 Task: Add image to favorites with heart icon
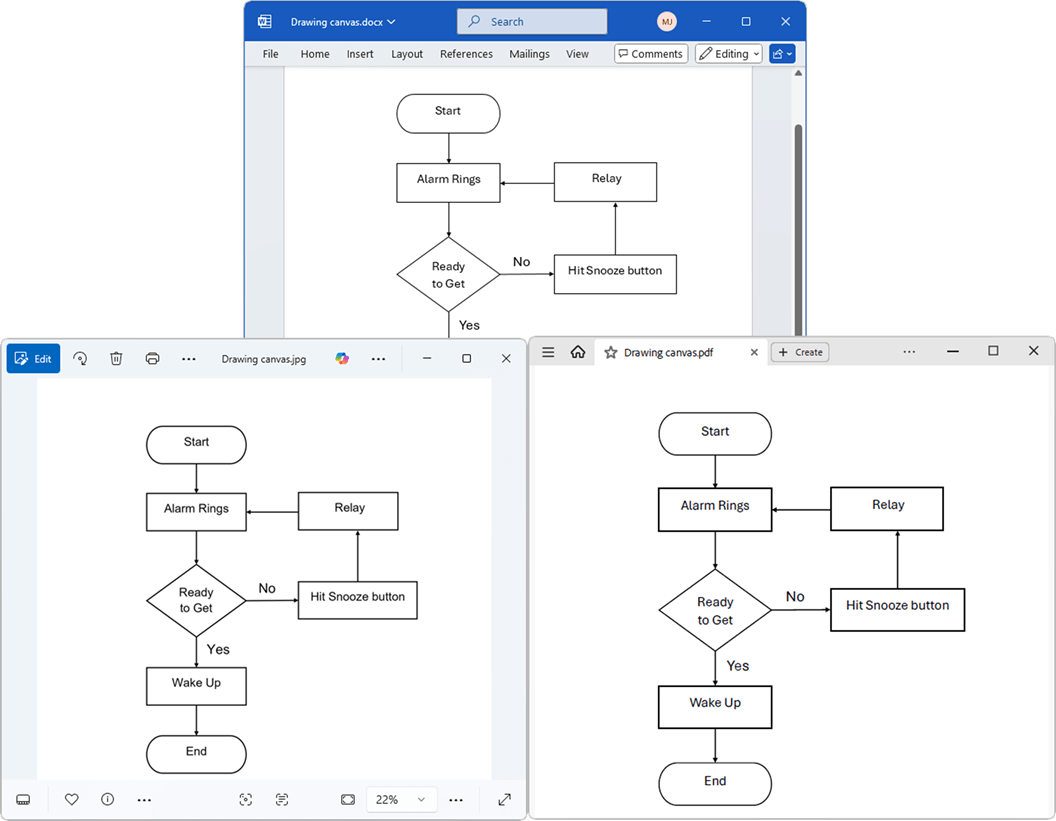71,799
